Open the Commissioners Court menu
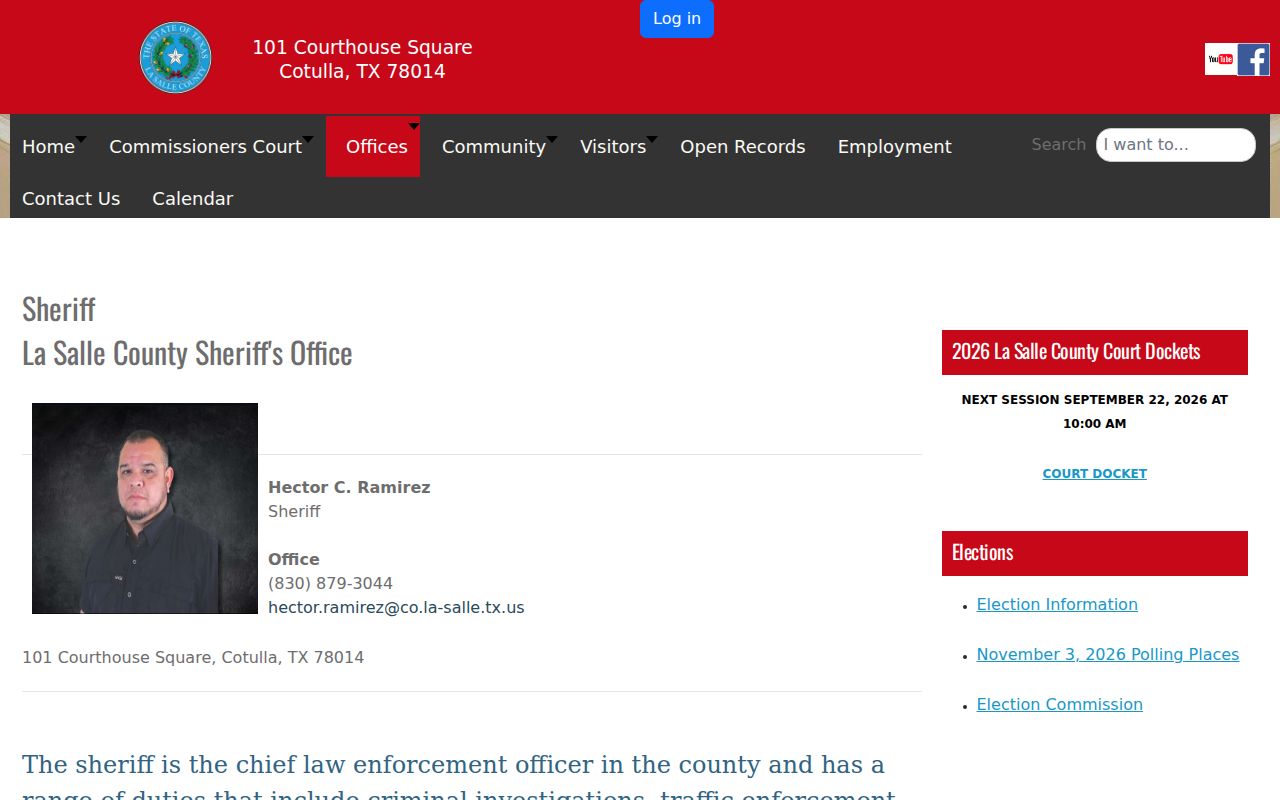The image size is (1280, 800). pos(205,147)
